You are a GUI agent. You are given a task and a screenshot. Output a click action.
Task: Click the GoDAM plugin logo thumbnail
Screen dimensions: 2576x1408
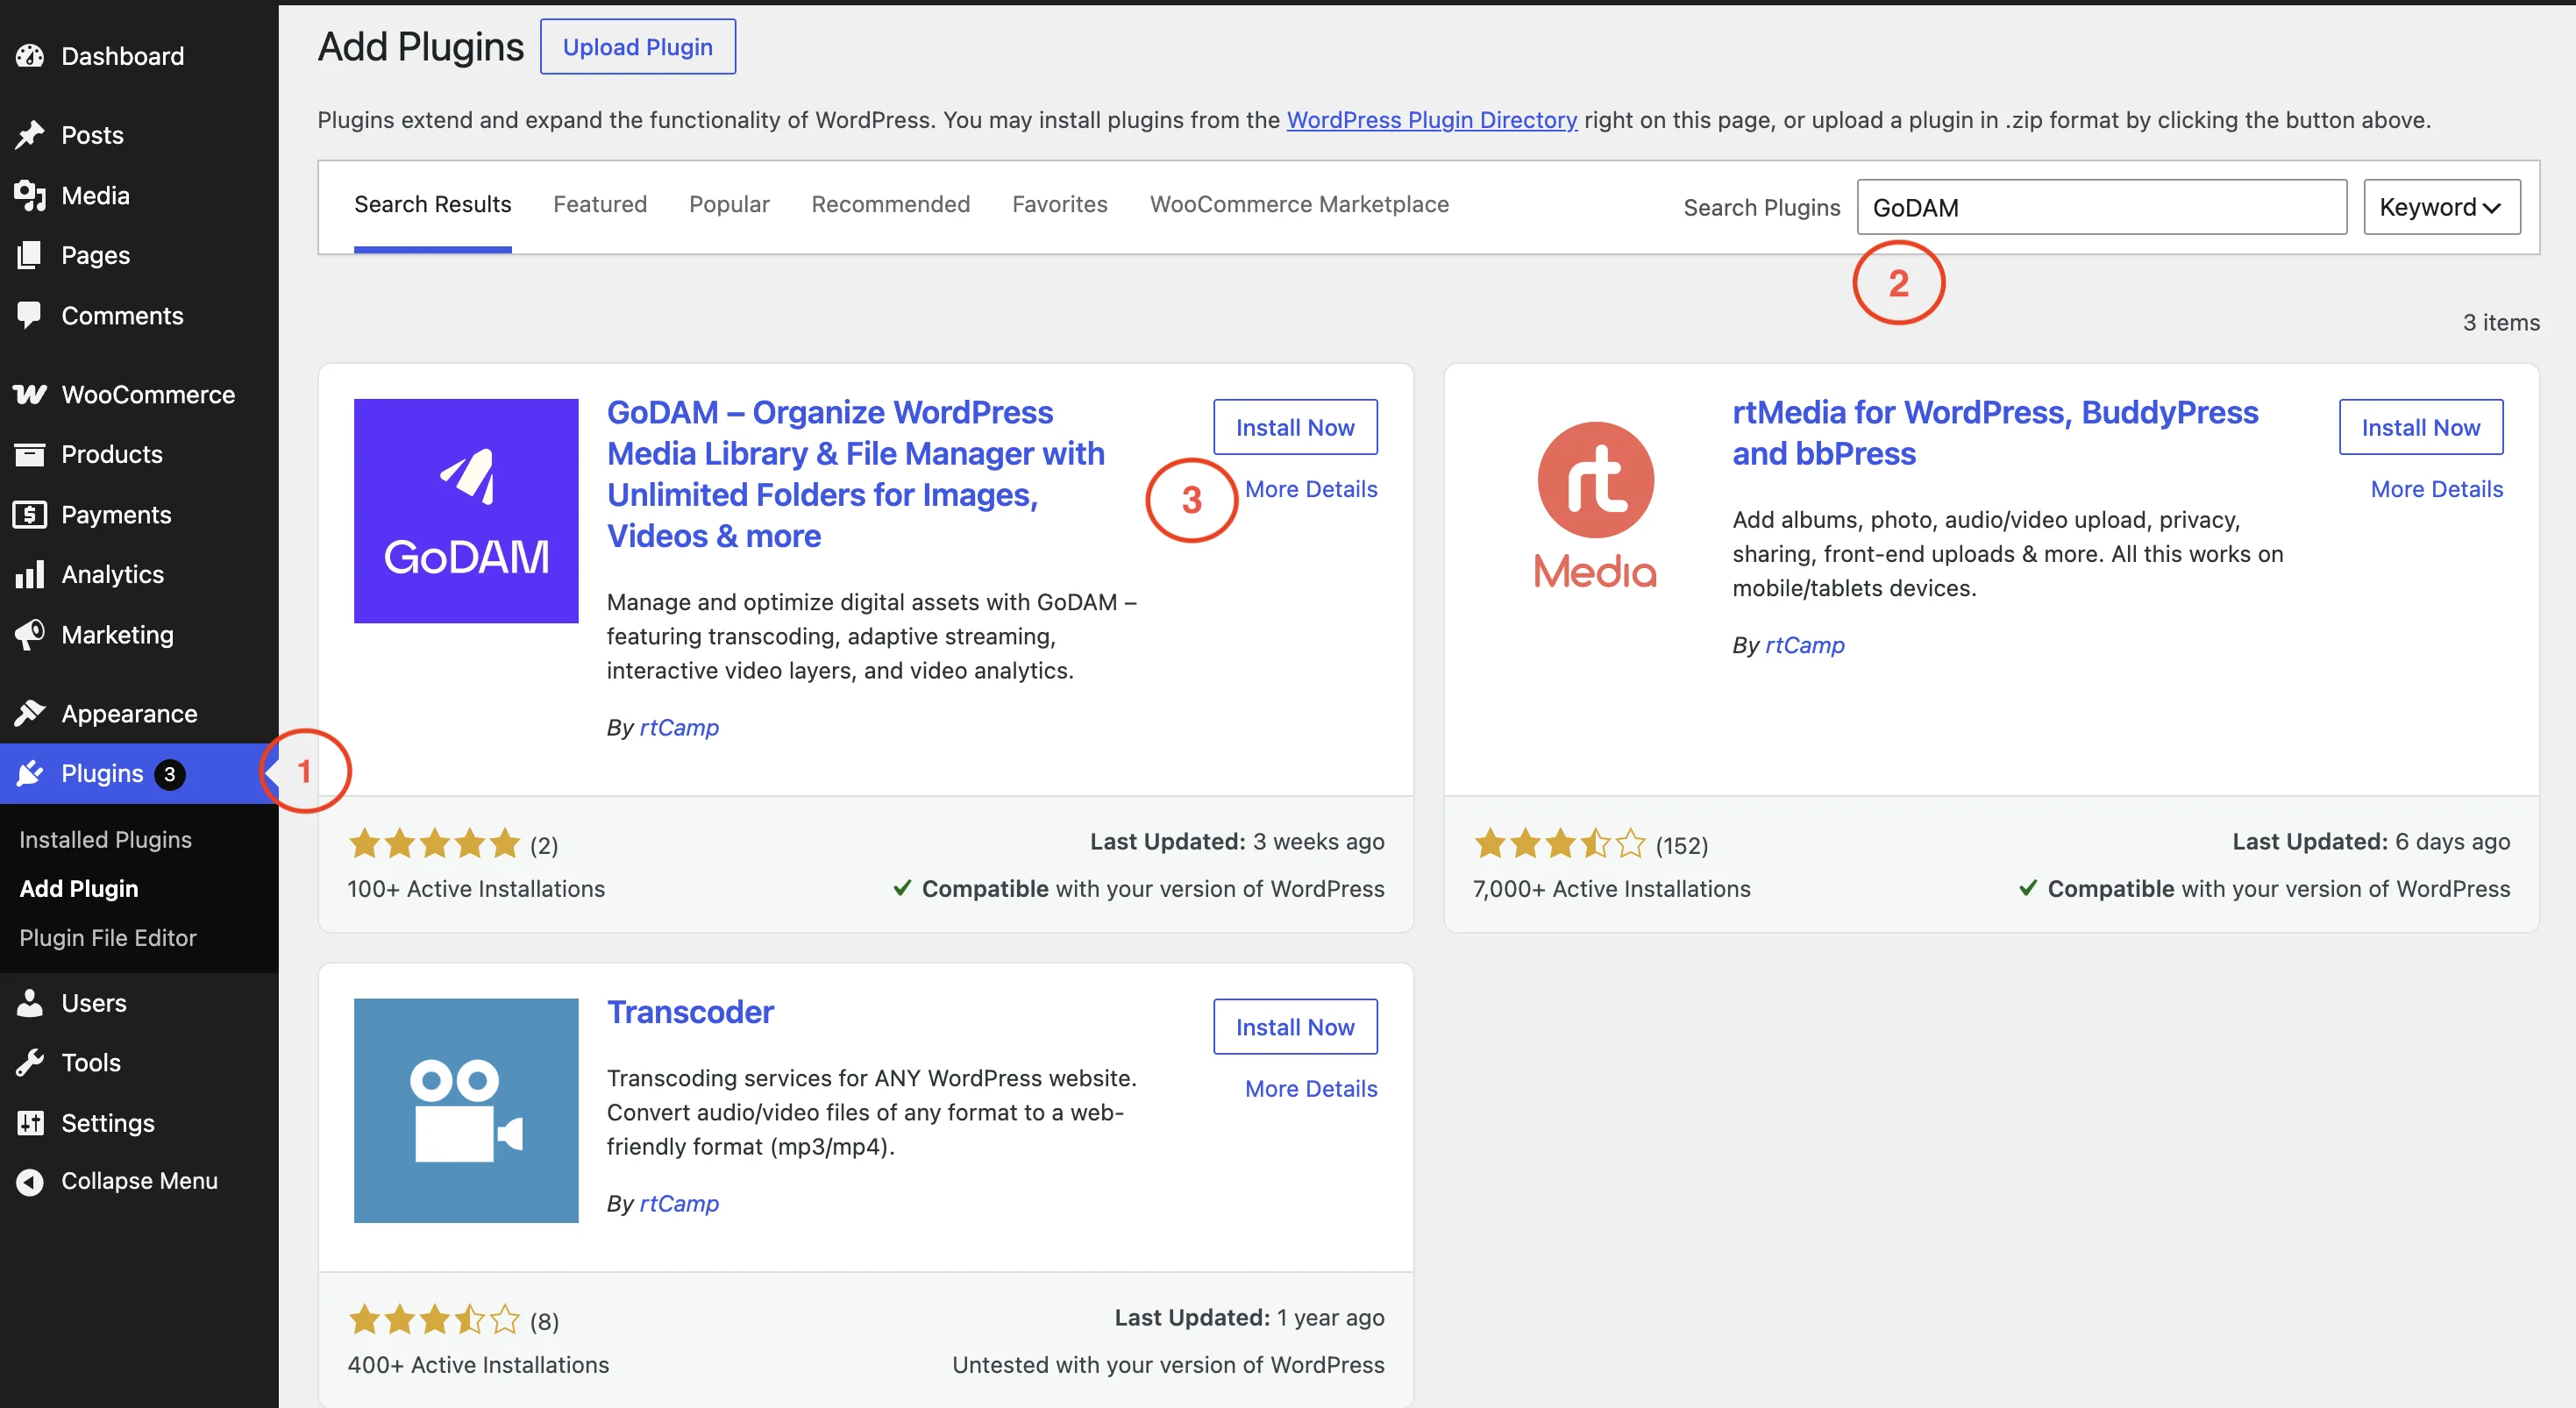[x=466, y=511]
